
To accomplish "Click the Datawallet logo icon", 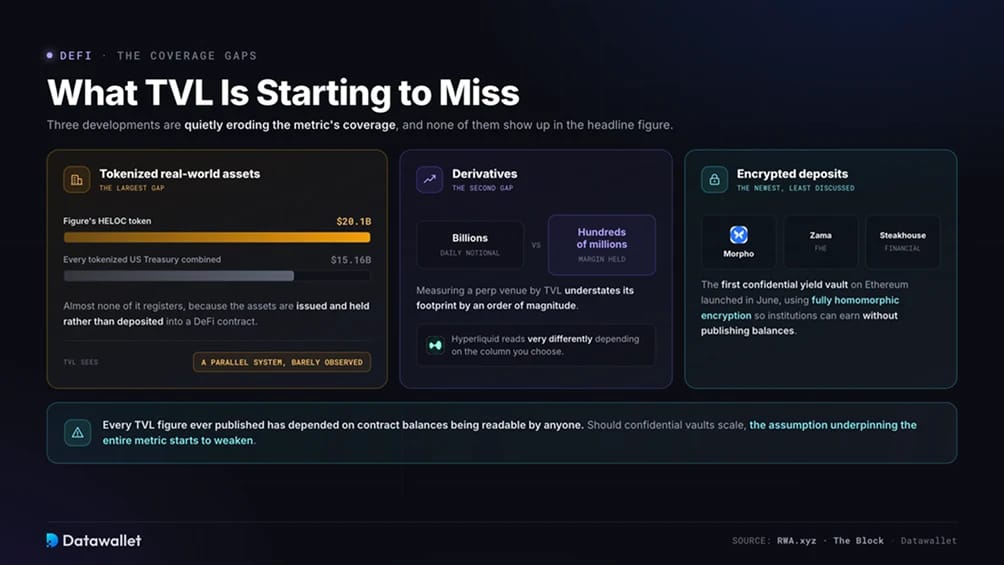I will [52, 540].
